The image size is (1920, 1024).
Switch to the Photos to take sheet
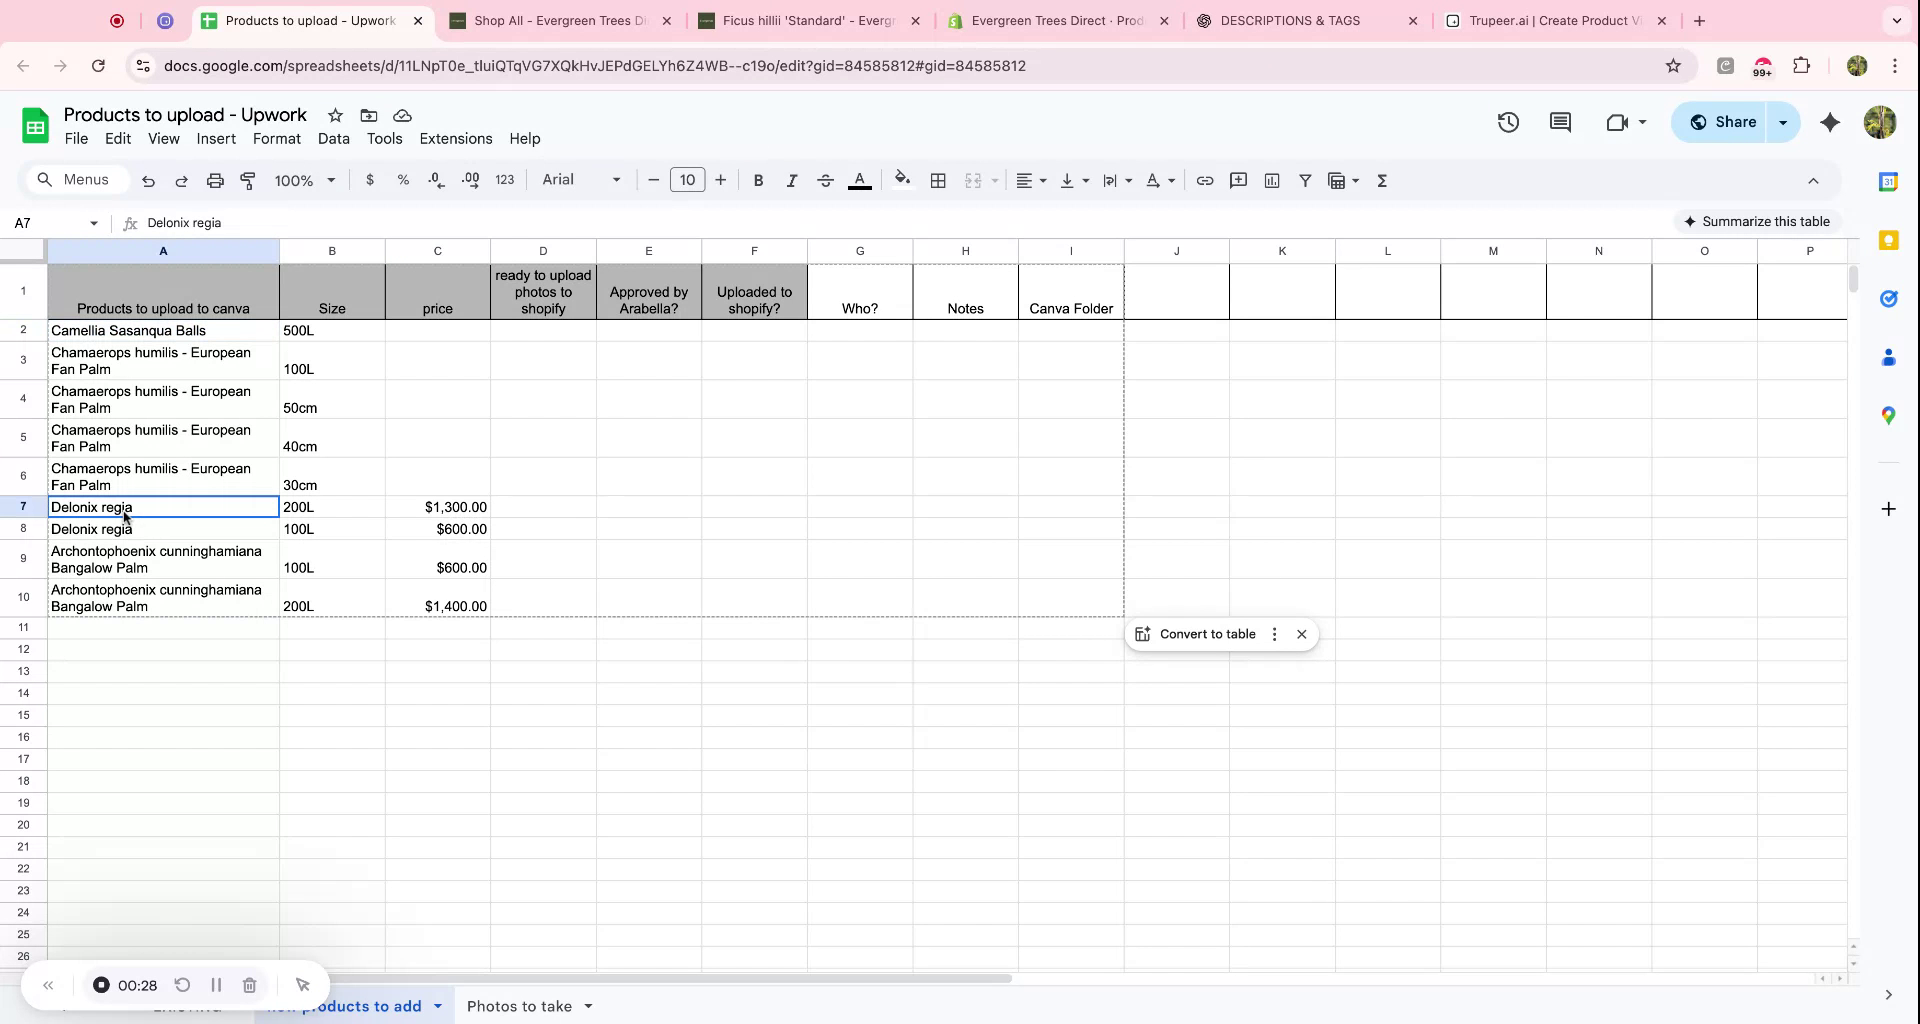[519, 1006]
